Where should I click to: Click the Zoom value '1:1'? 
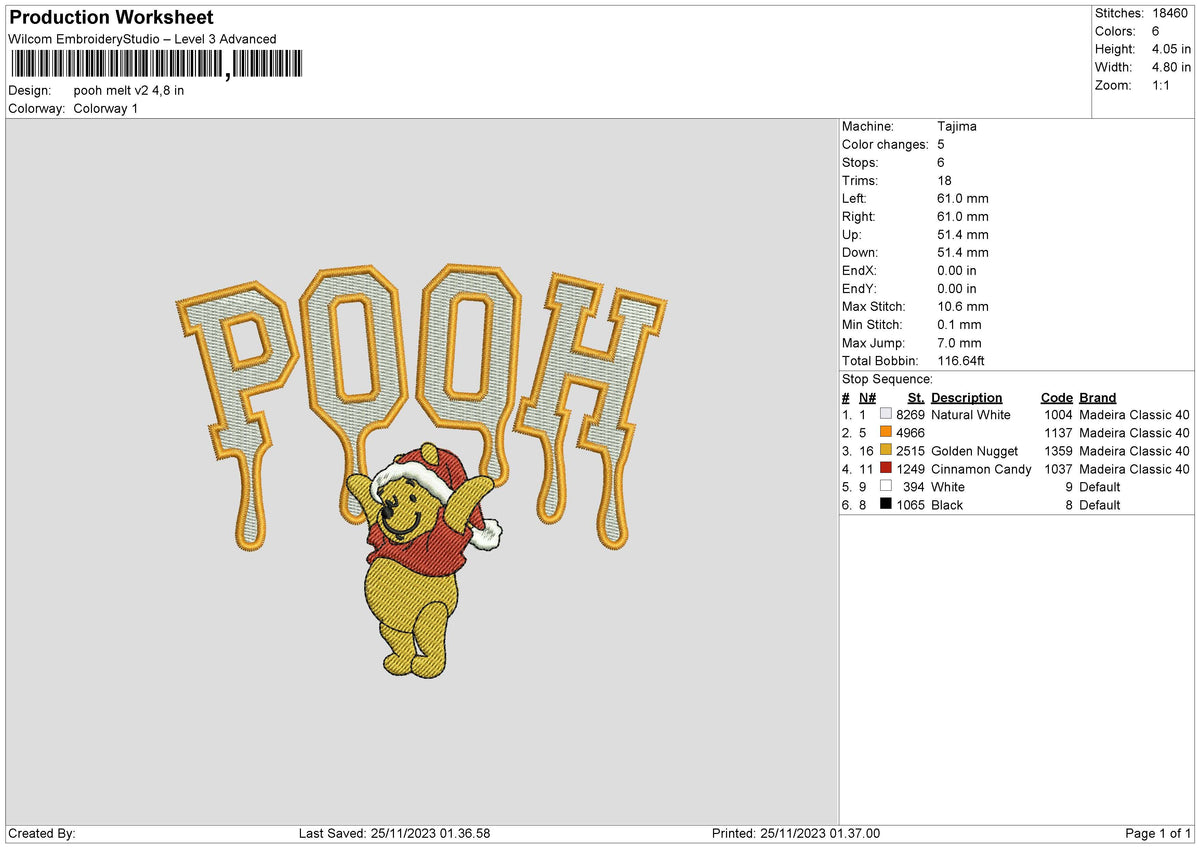point(1163,85)
